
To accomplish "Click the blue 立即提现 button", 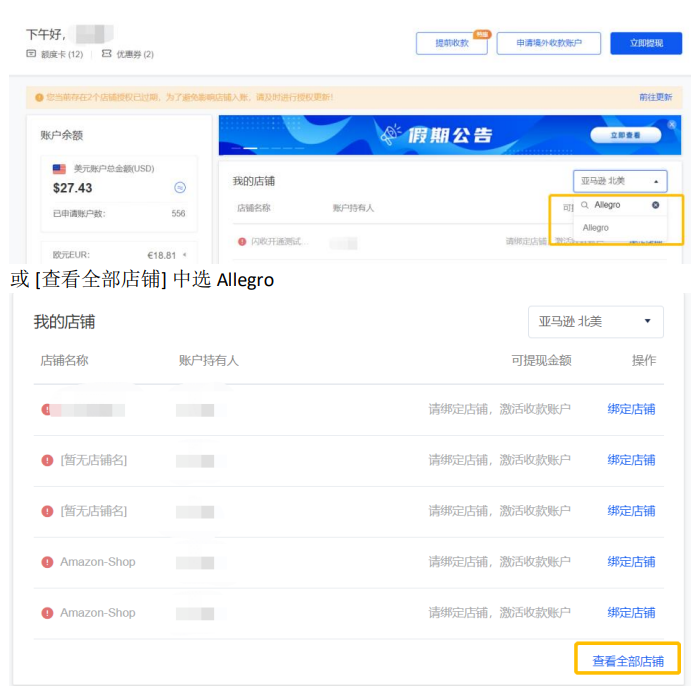I will pyautogui.click(x=646, y=43).
